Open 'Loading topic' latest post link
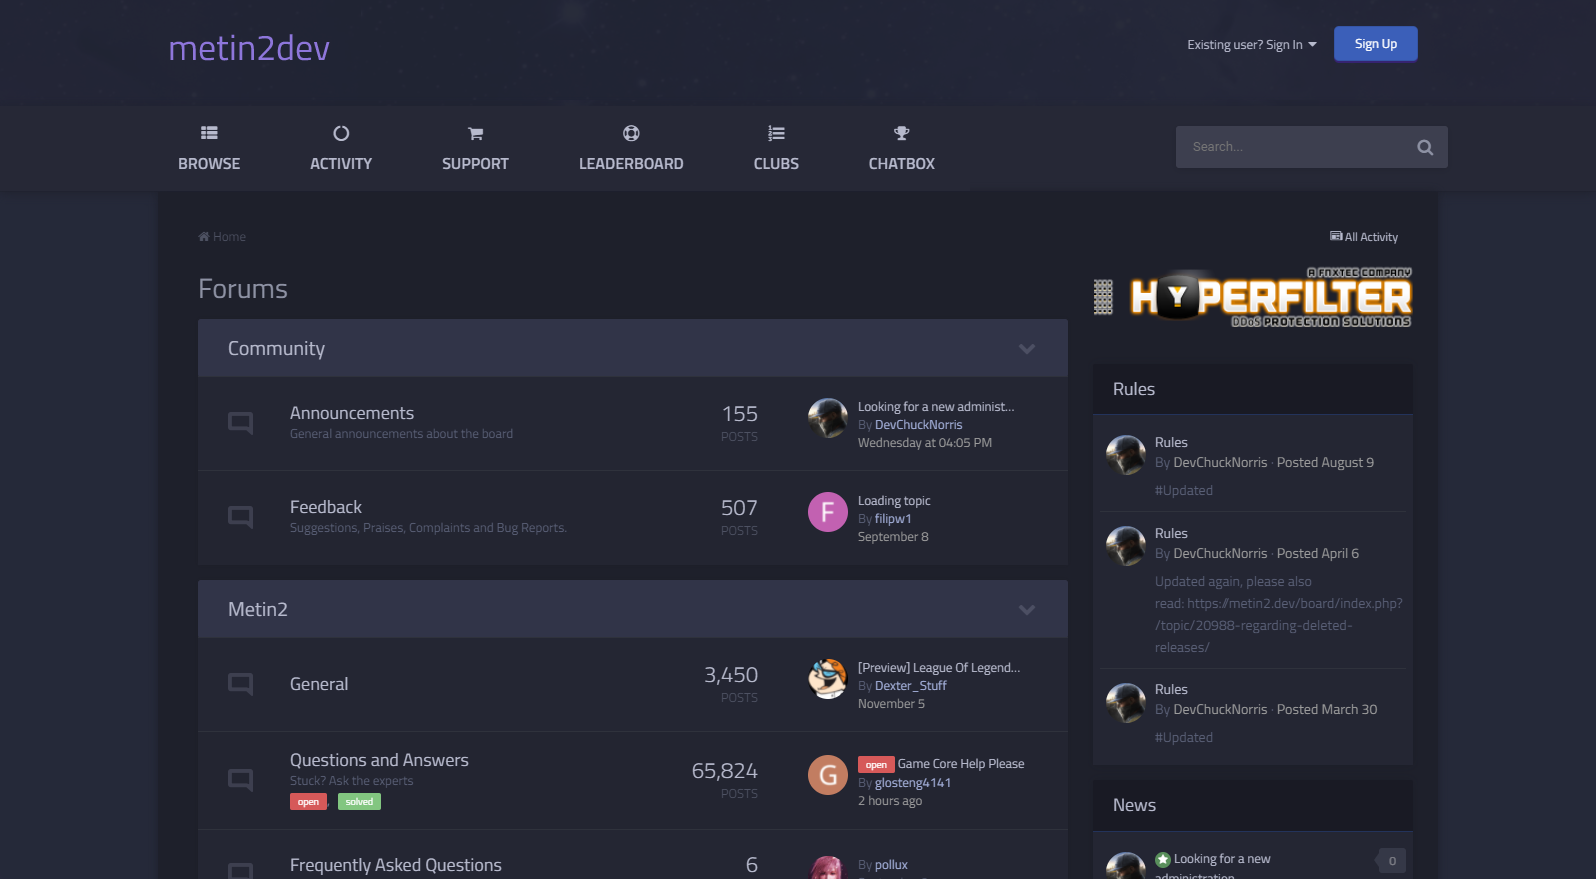The height and width of the screenshot is (879, 1596). (x=894, y=501)
